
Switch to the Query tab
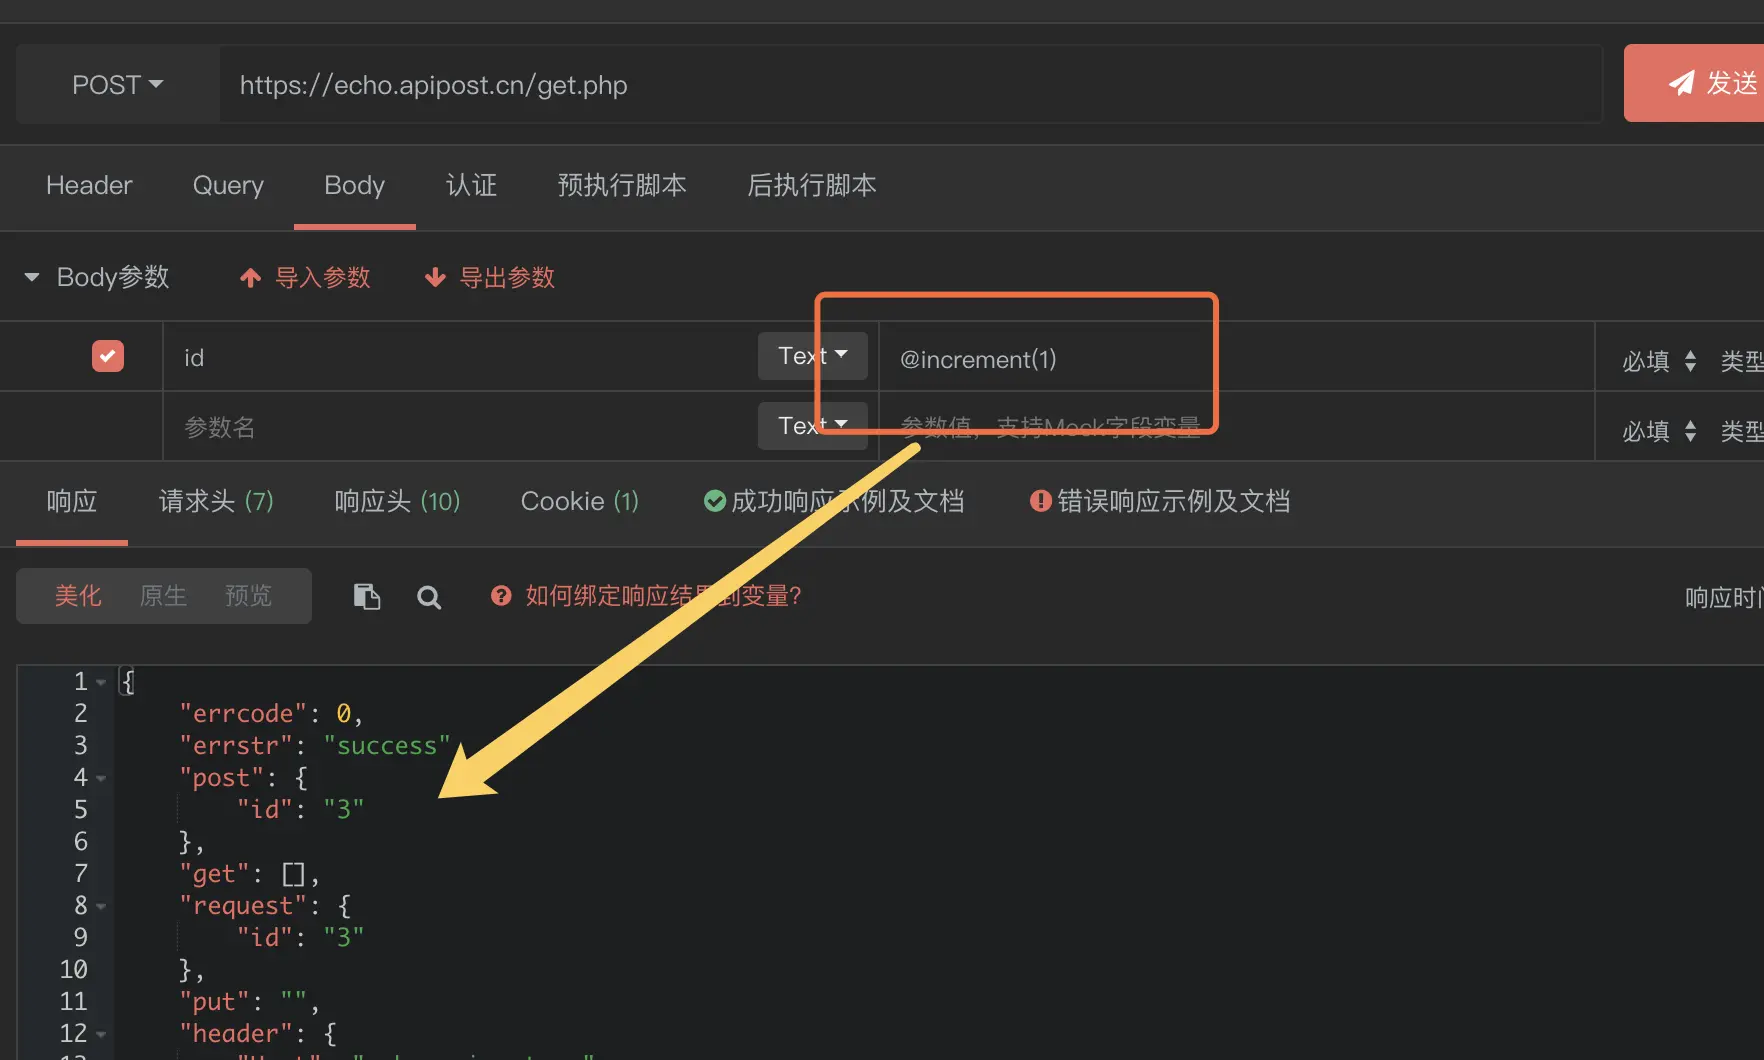228,186
